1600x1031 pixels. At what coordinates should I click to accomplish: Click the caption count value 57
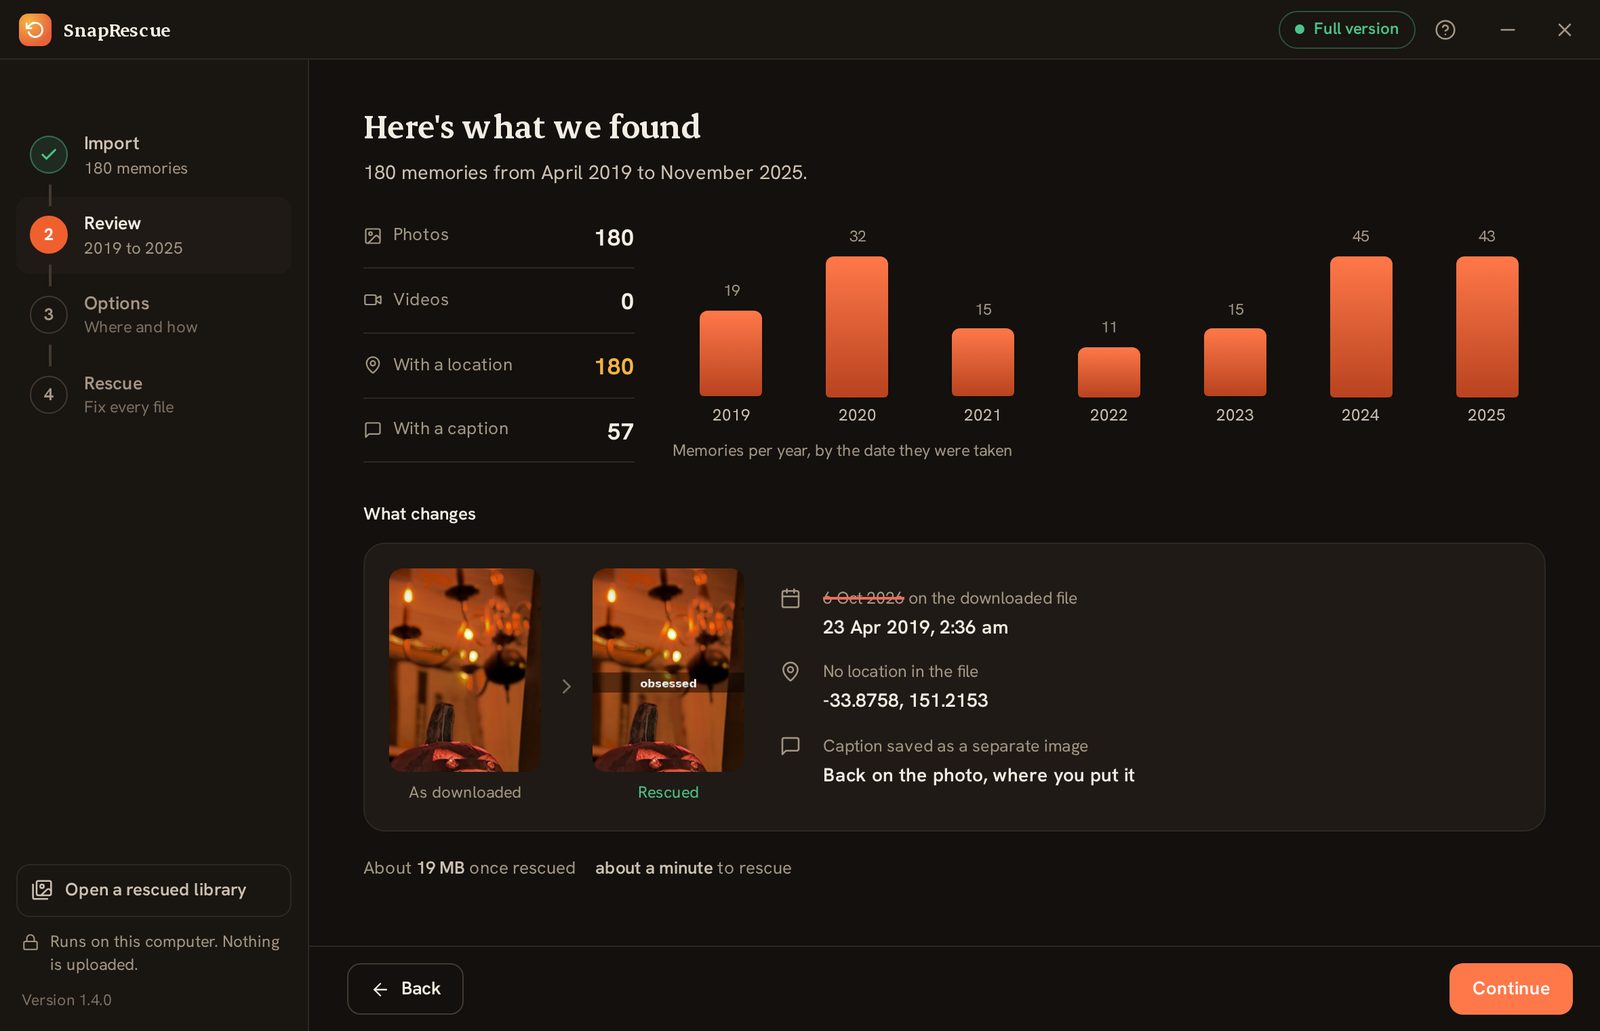click(620, 432)
